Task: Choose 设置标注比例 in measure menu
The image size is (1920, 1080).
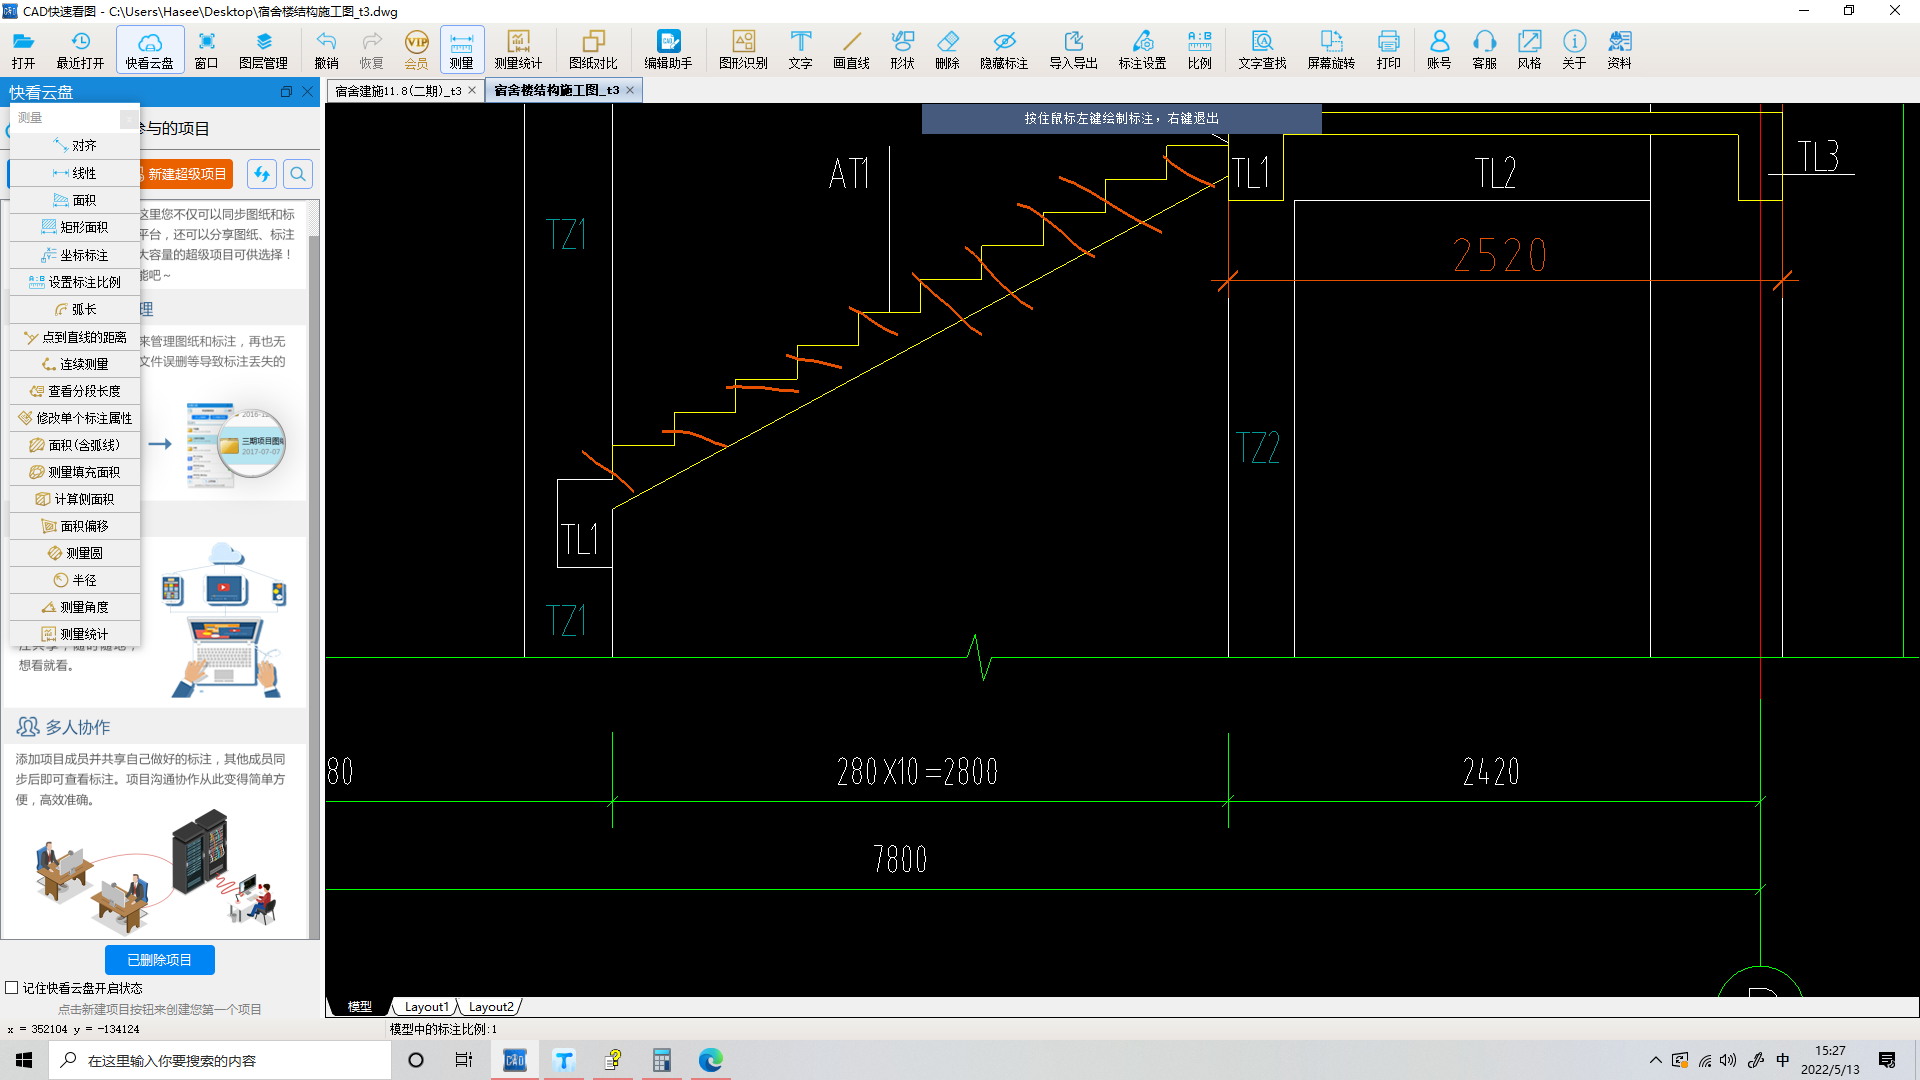Action: 75,282
